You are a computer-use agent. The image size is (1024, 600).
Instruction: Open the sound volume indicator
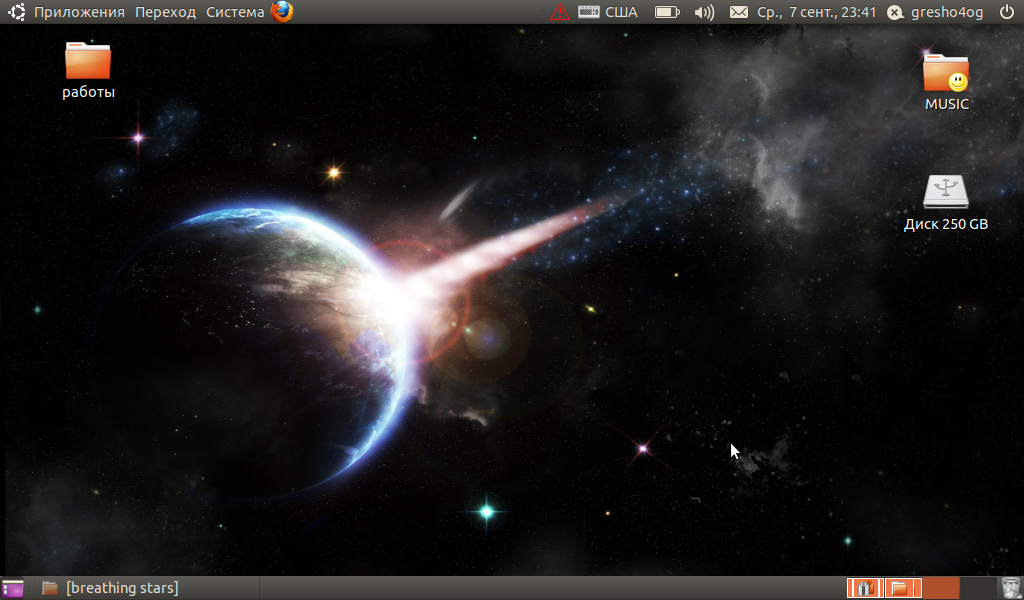(704, 12)
